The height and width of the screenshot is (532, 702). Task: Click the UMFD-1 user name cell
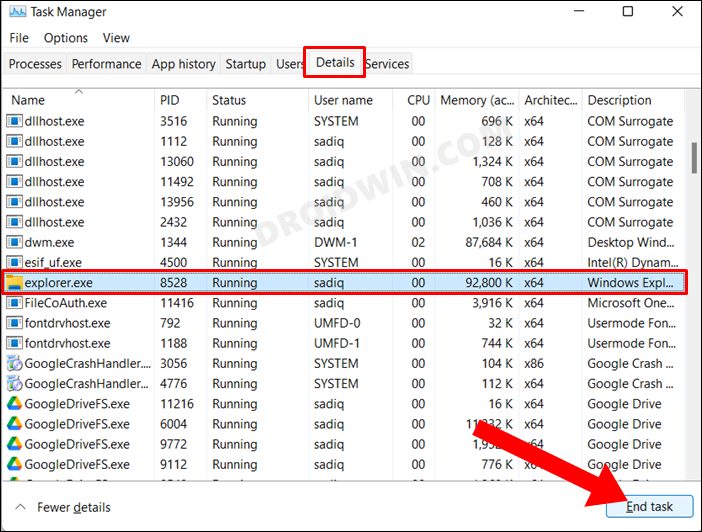337,343
